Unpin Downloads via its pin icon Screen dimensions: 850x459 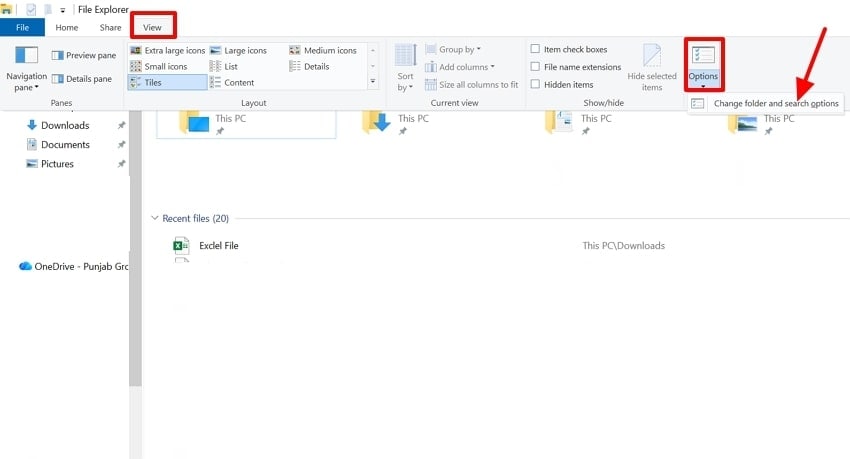pos(121,125)
